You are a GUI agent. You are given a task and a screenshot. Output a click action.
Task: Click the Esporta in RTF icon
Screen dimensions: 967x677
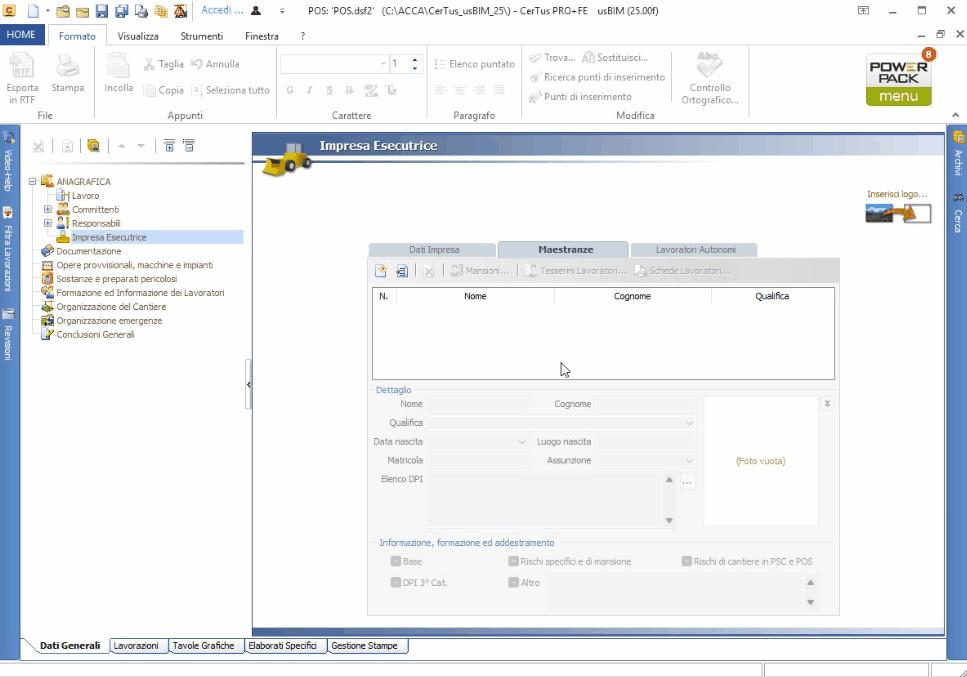[23, 68]
